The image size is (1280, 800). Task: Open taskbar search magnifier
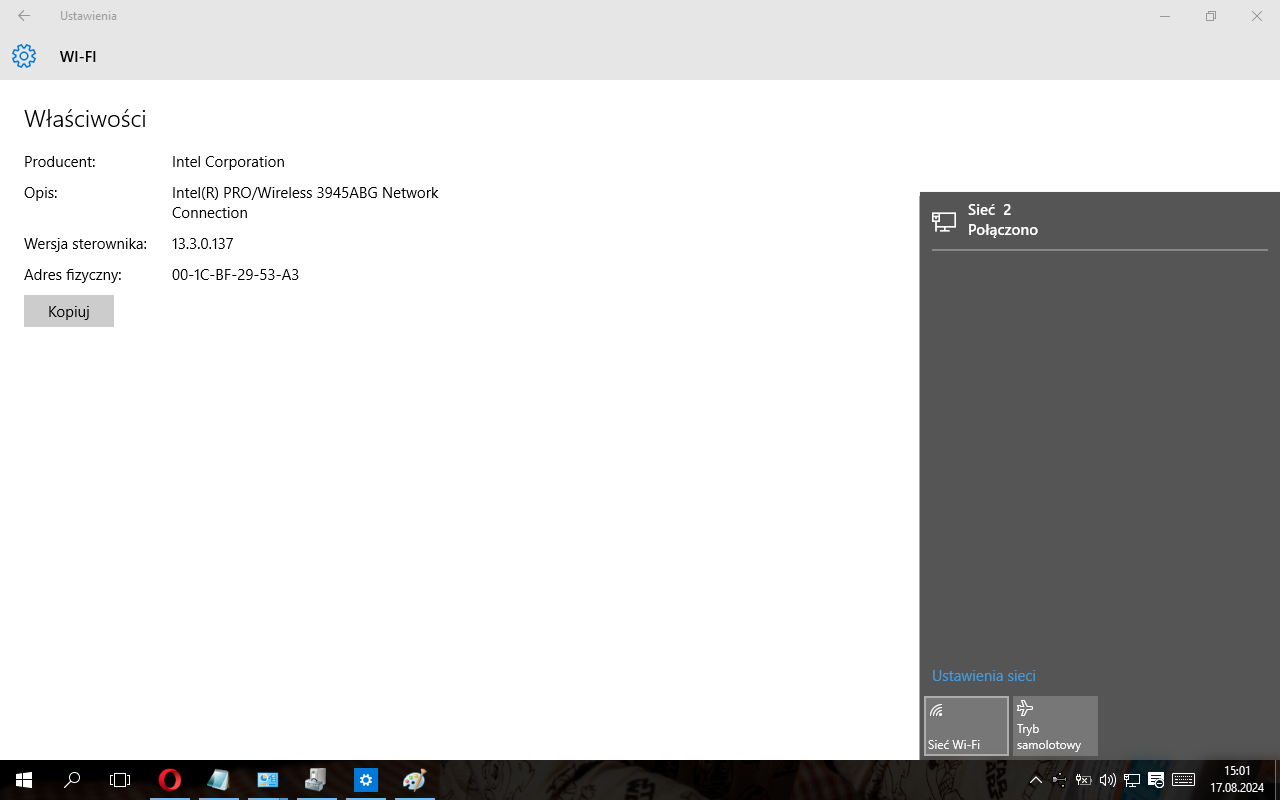[x=72, y=780]
